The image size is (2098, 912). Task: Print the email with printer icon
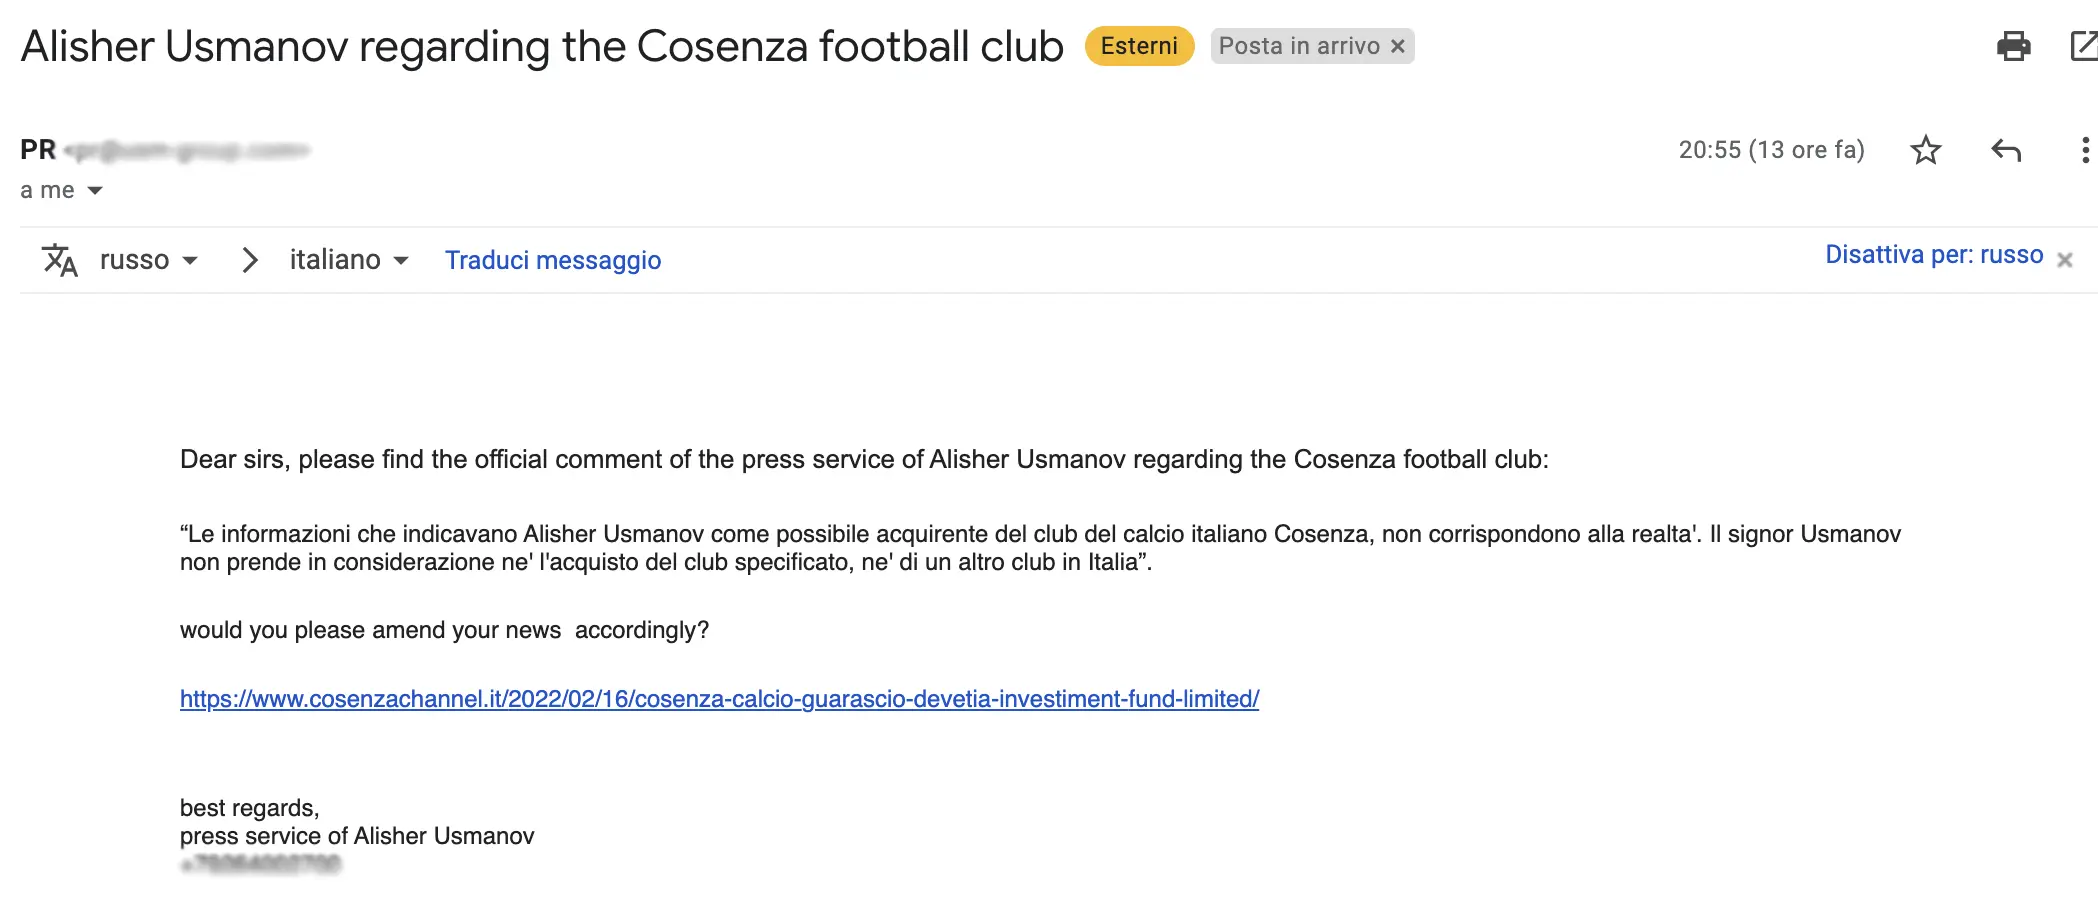click(x=2013, y=46)
